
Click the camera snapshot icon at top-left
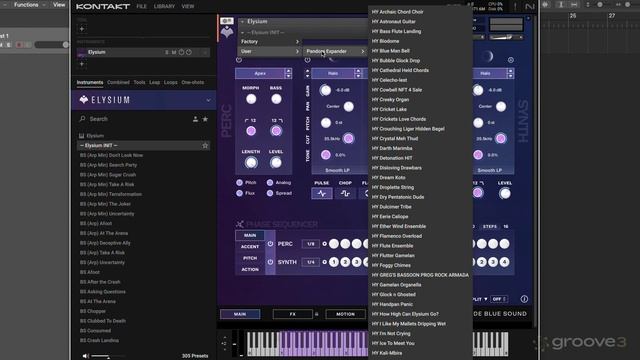227,20
